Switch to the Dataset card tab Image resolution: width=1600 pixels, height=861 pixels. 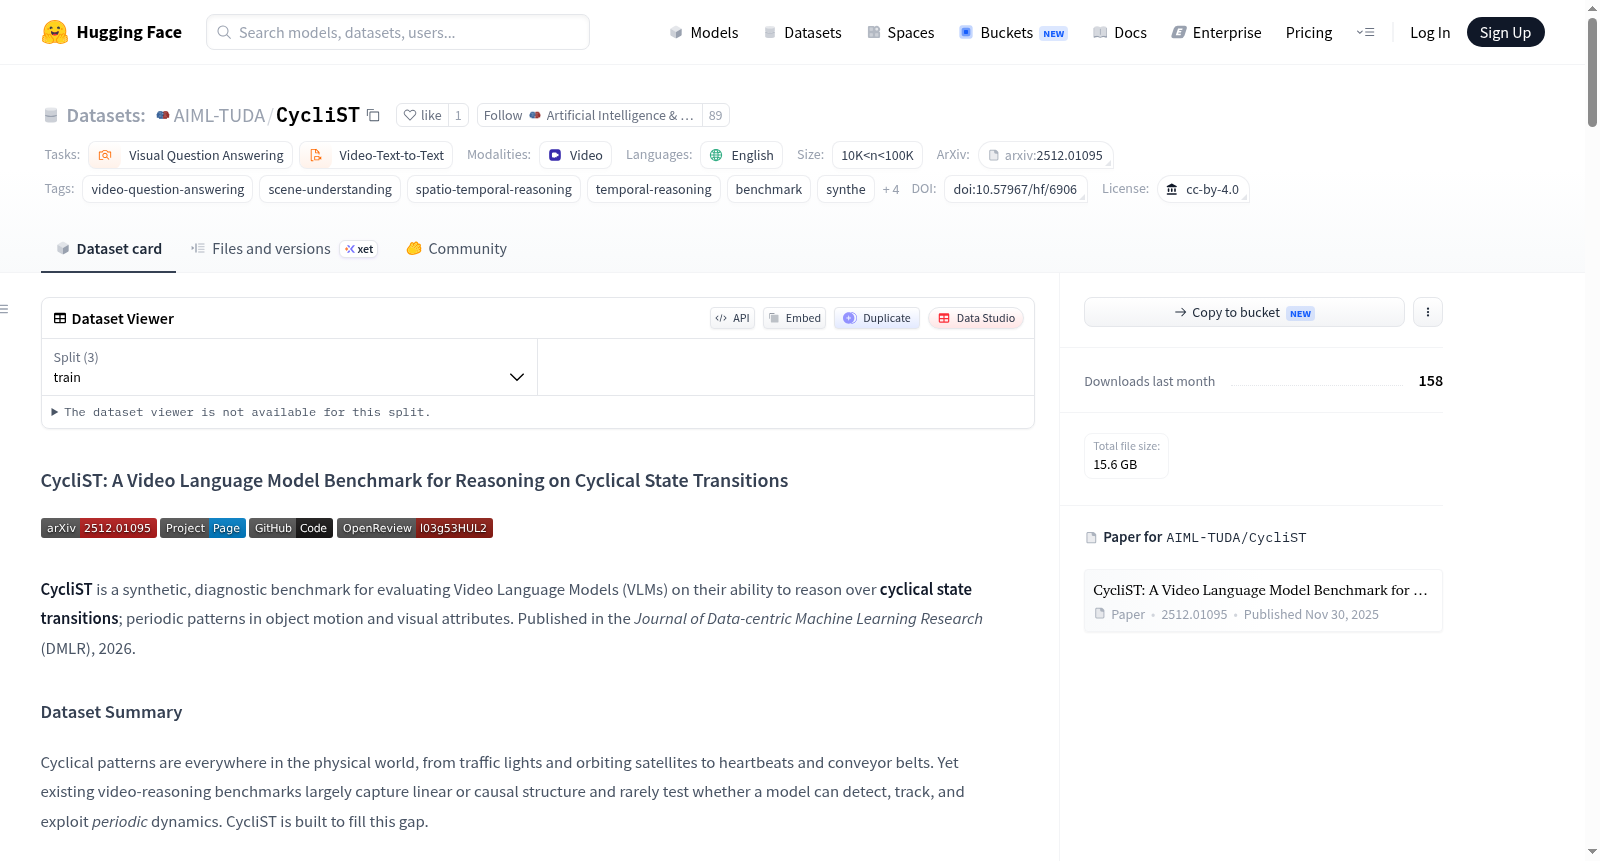tap(108, 248)
